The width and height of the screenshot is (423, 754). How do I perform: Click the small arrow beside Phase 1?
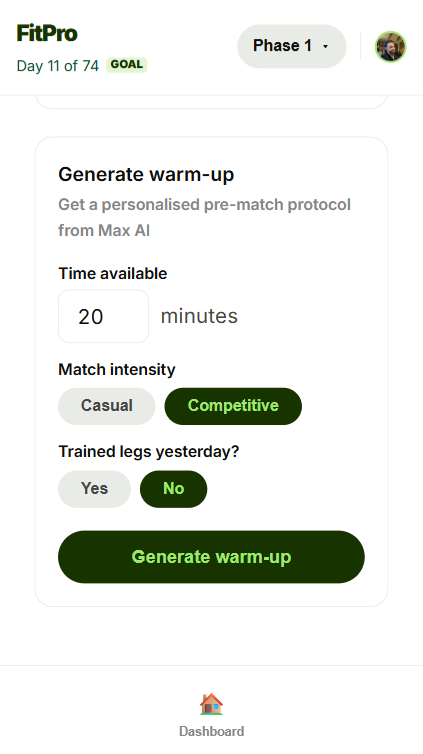325,47
